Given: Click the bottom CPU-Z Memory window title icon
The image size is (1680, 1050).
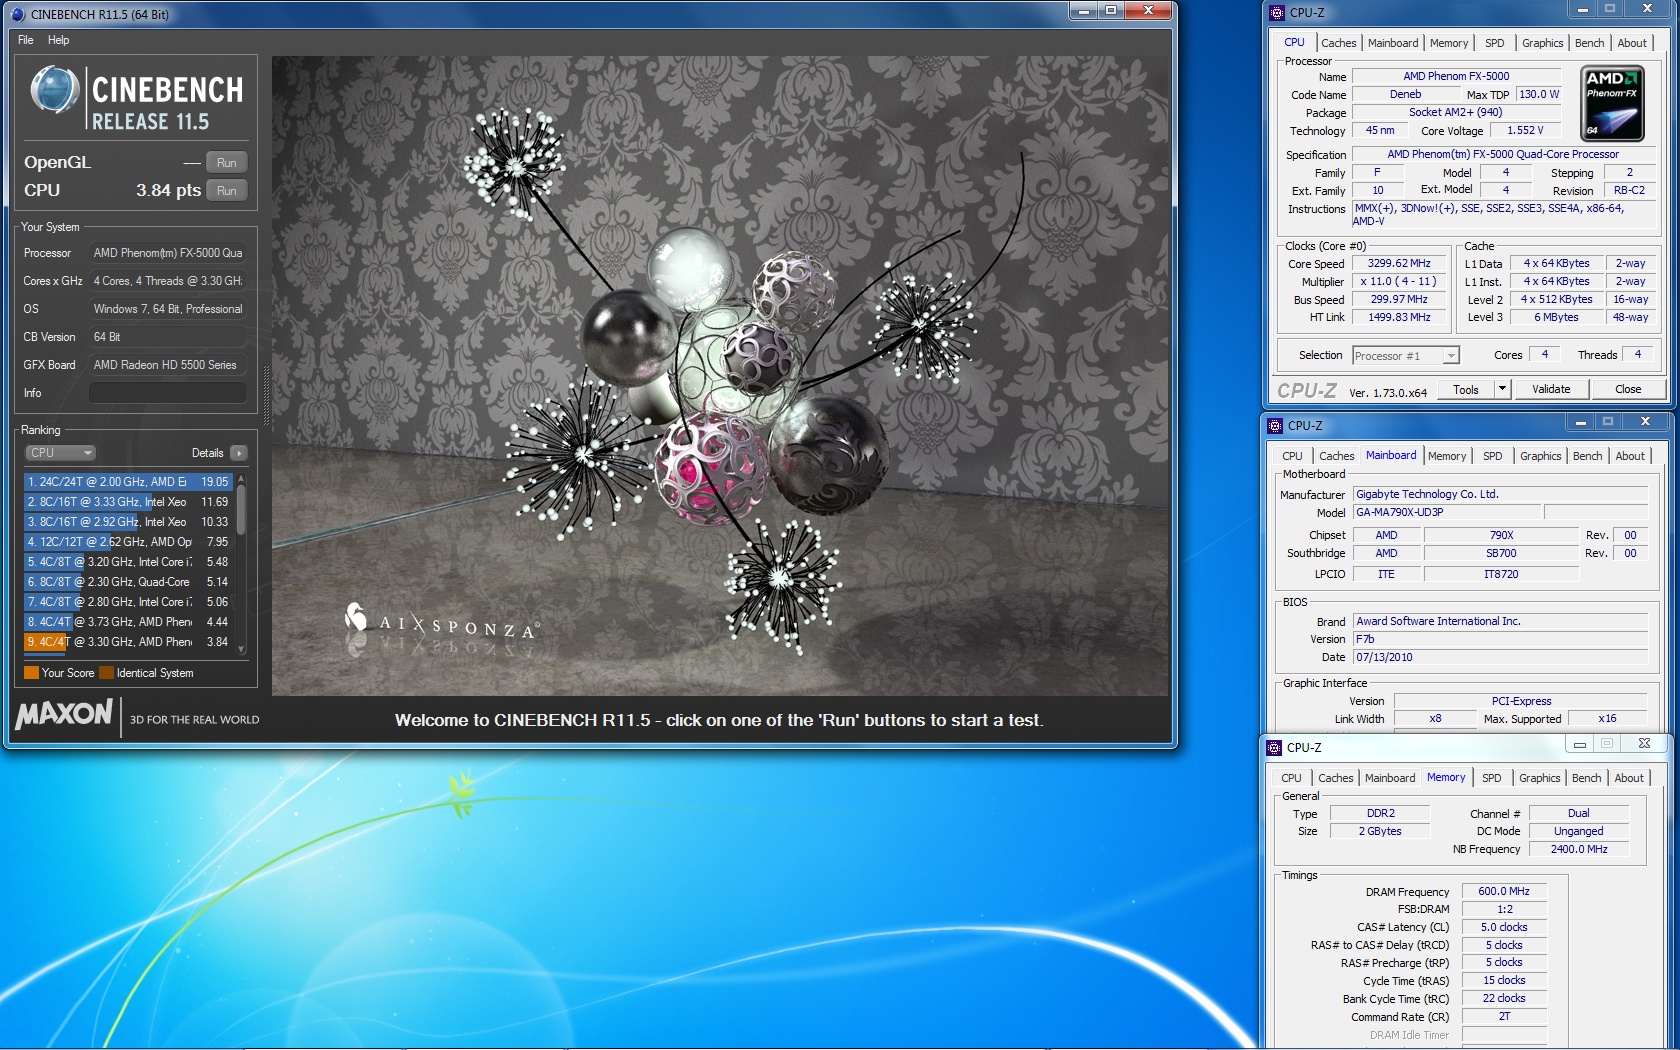Looking at the screenshot, I should coord(1274,748).
